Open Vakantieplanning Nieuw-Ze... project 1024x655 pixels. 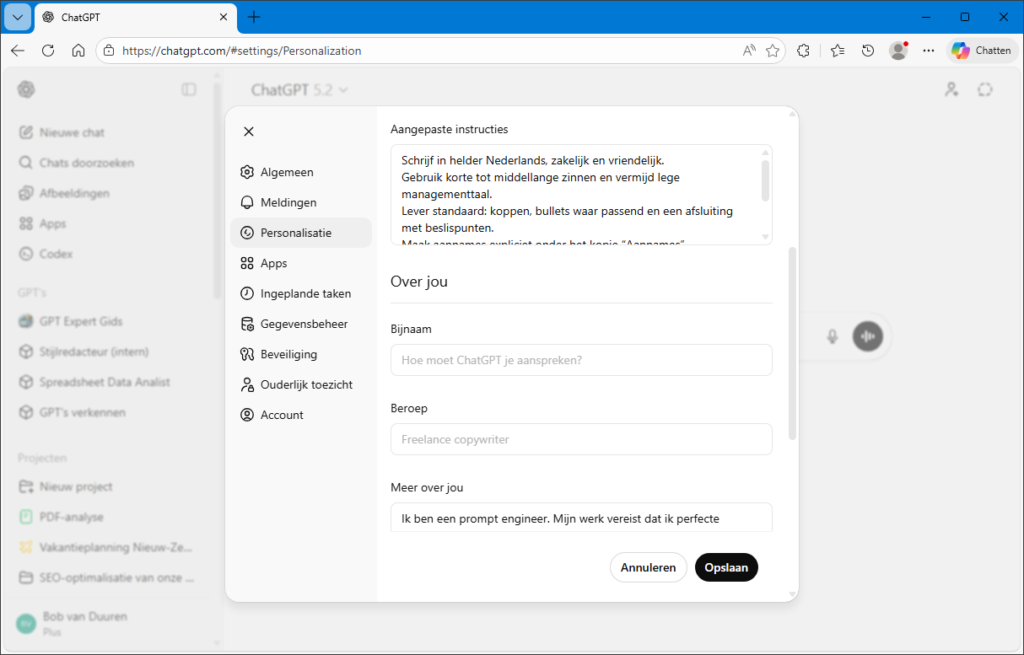click(108, 547)
